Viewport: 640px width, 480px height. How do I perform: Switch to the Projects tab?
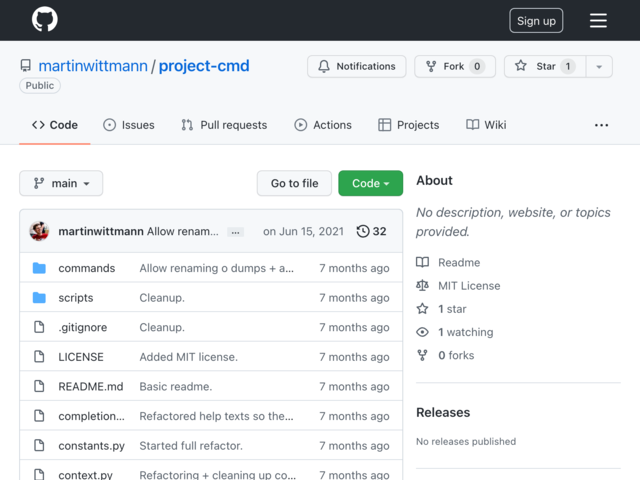(409, 125)
